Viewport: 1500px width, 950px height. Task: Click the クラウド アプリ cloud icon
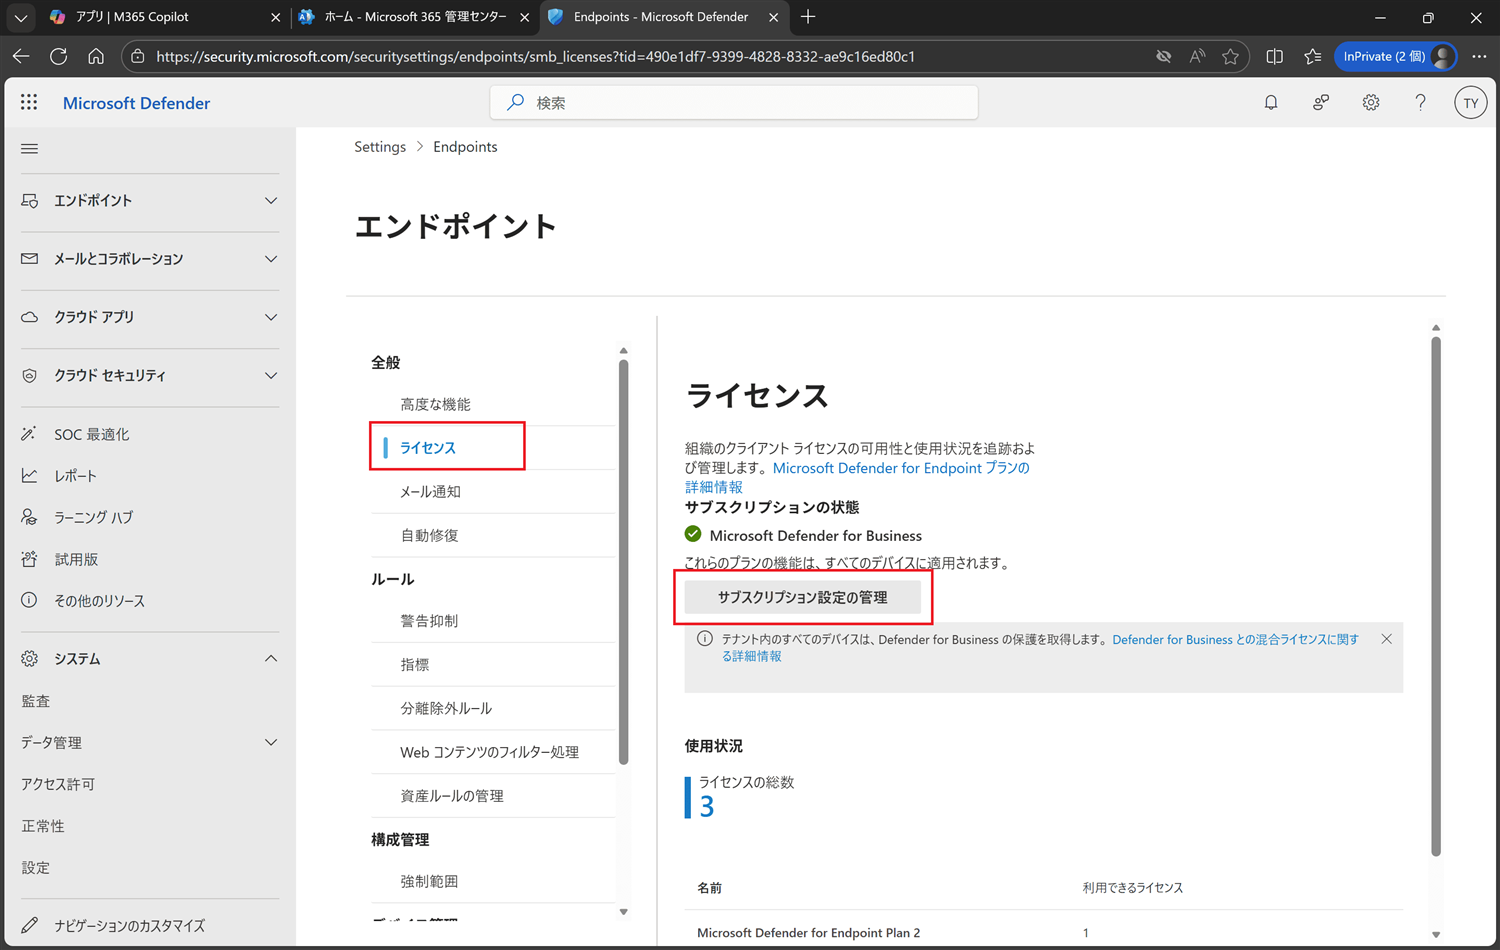pos(30,317)
